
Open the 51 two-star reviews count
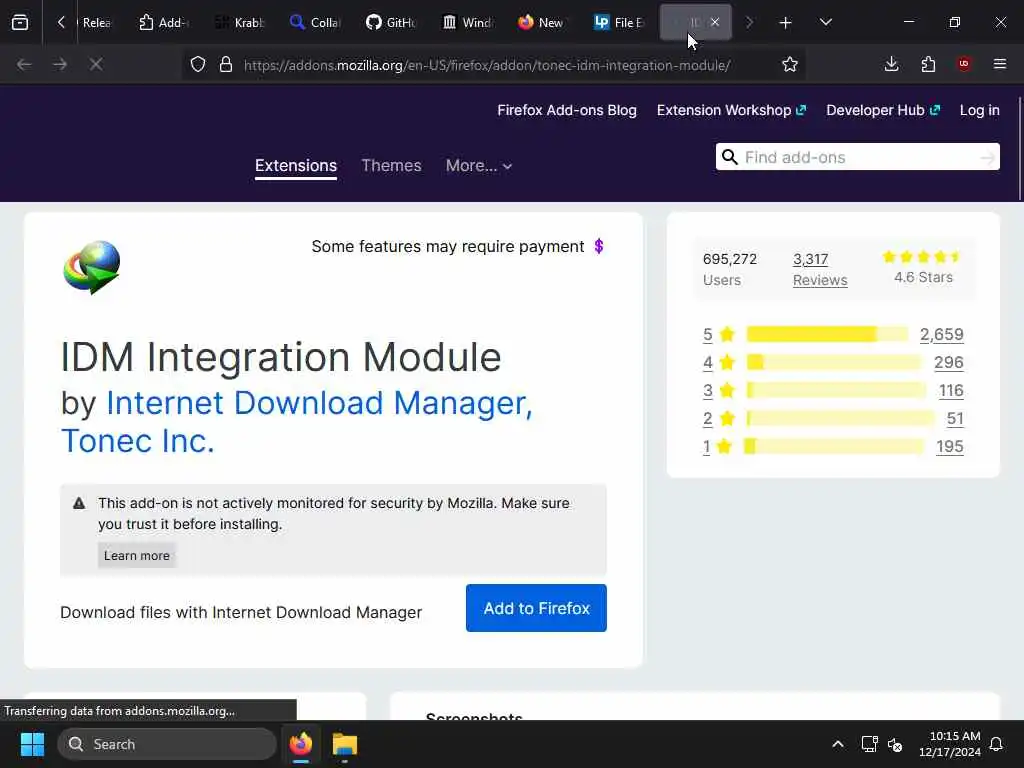(x=955, y=419)
